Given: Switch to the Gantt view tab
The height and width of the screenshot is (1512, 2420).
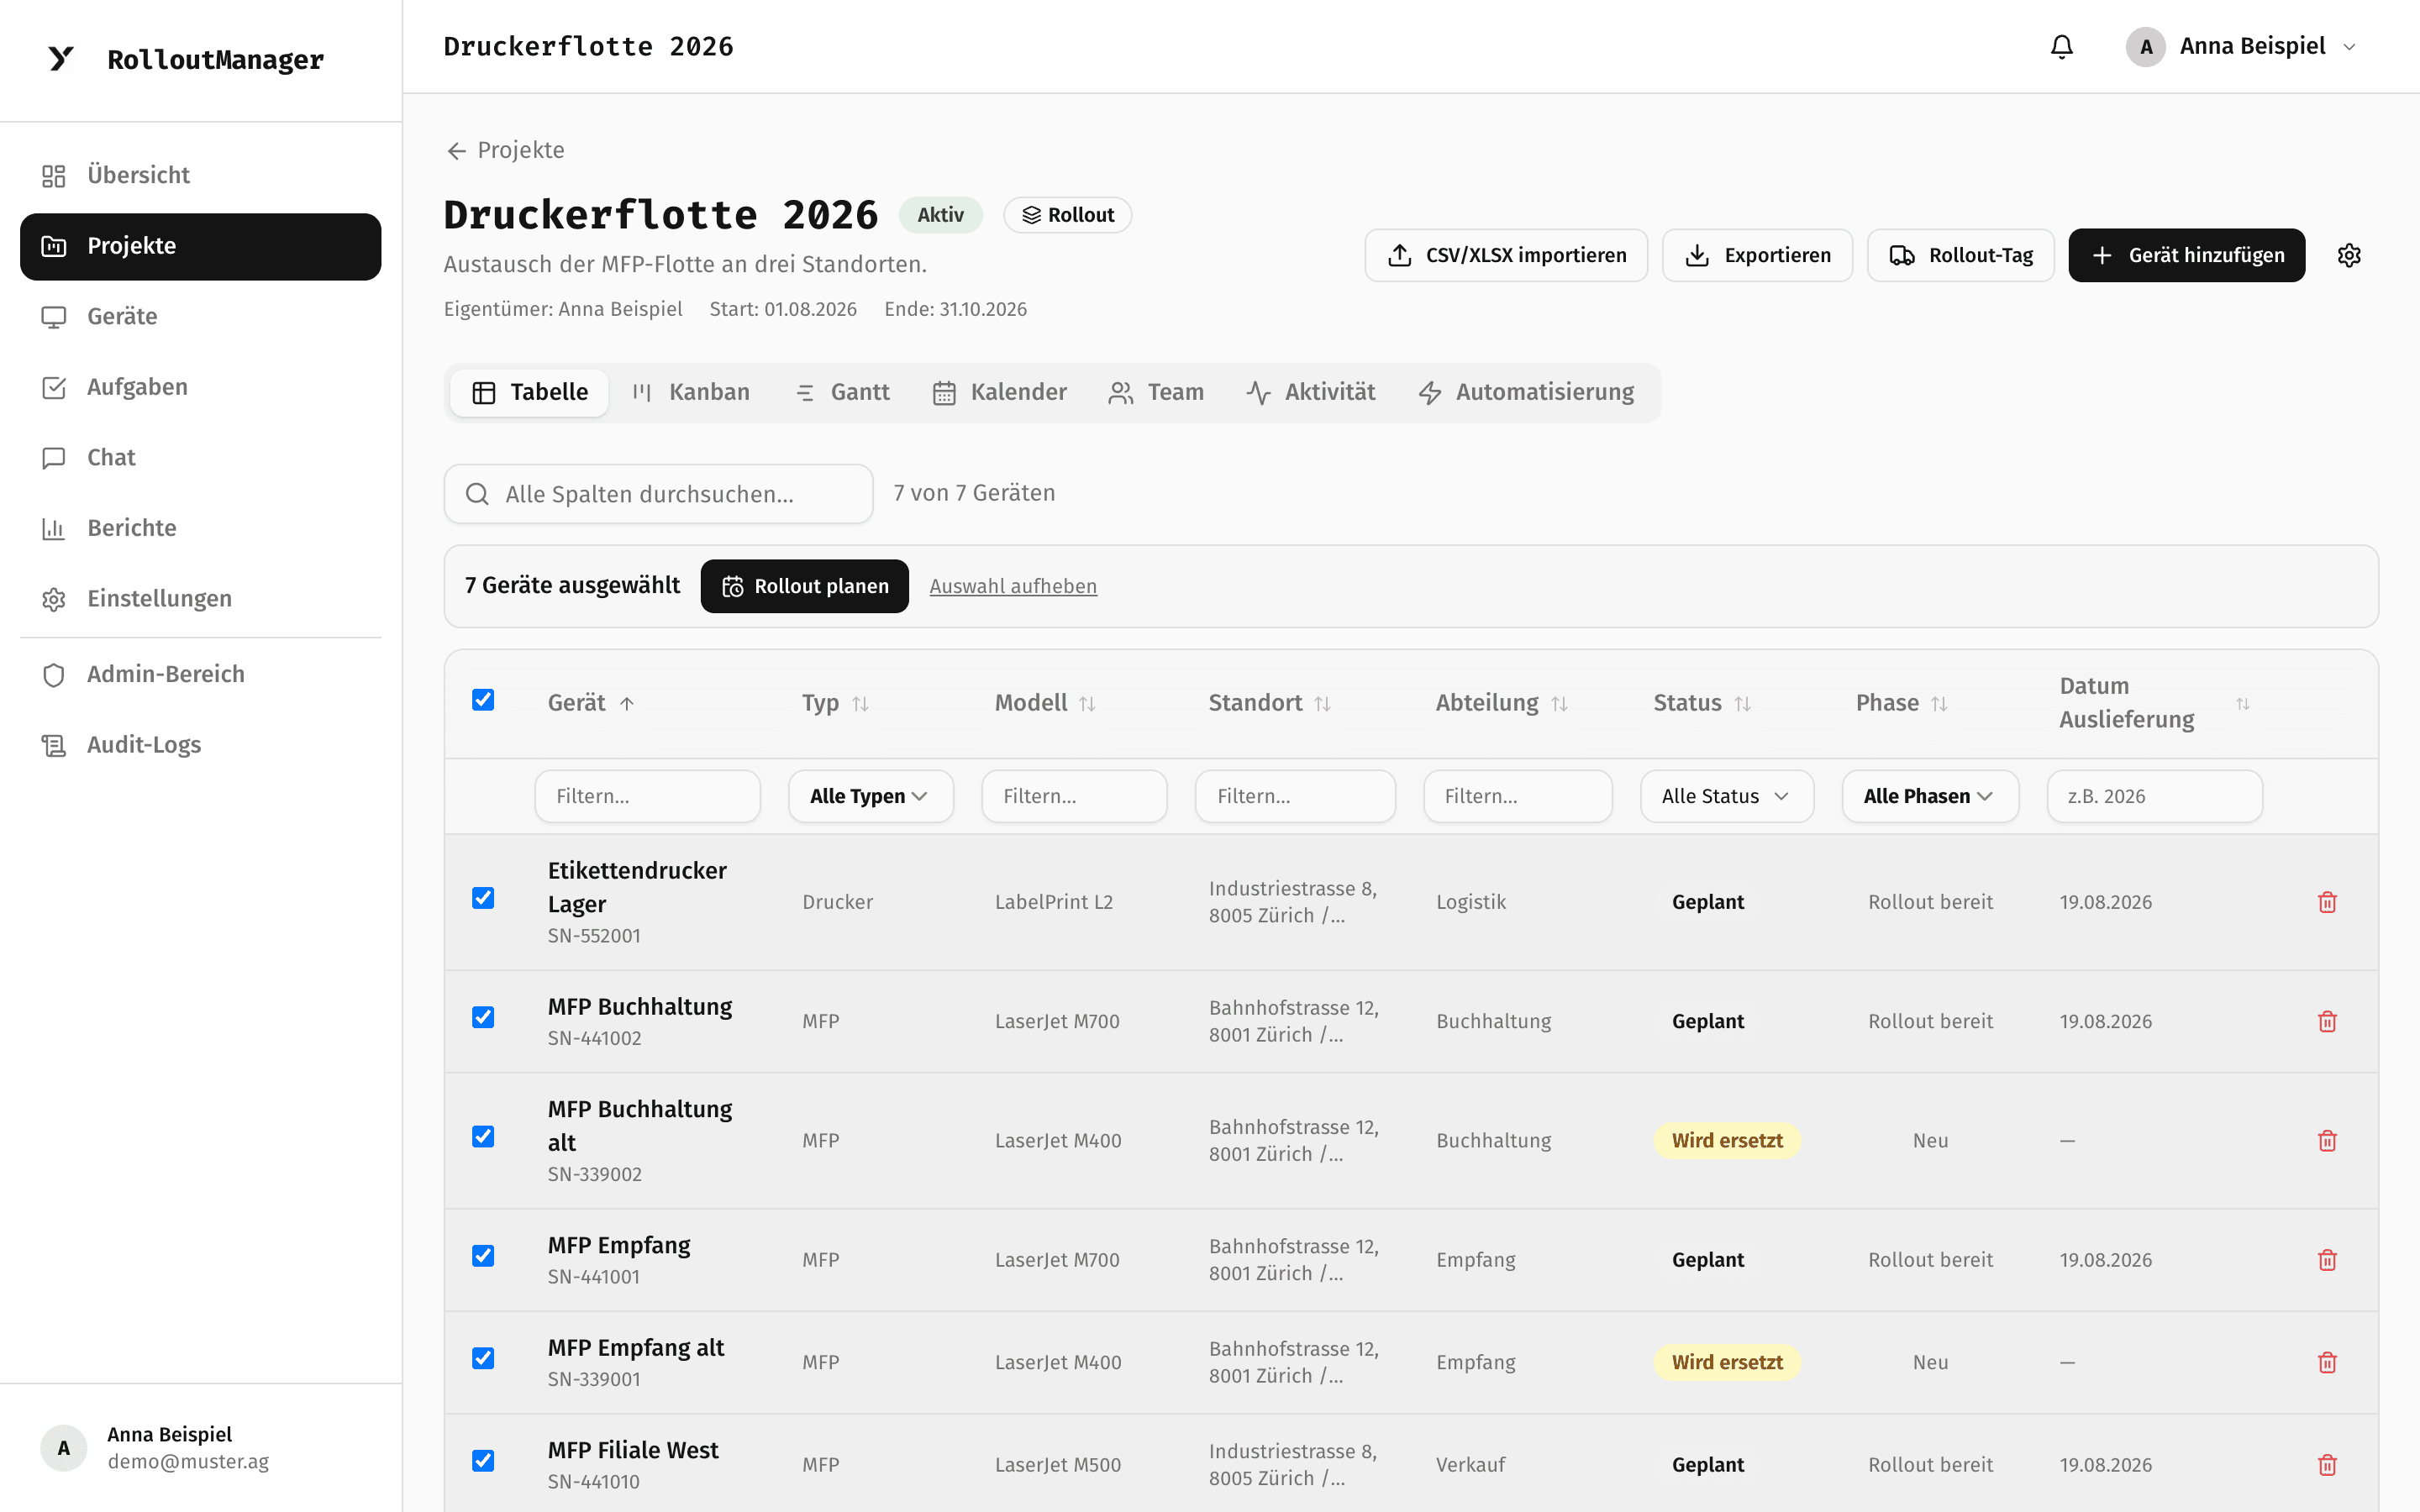Looking at the screenshot, I should click(842, 392).
